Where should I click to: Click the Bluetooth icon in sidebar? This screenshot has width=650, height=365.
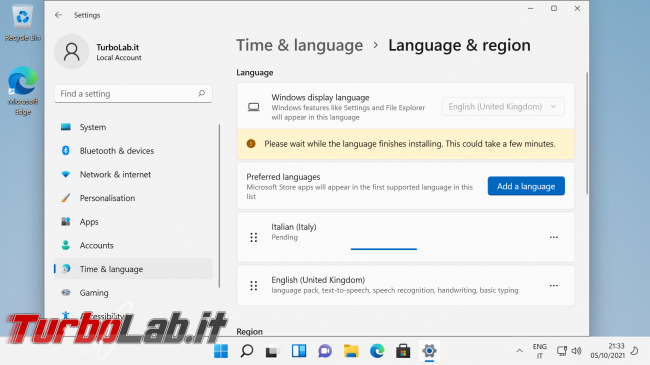(65, 151)
